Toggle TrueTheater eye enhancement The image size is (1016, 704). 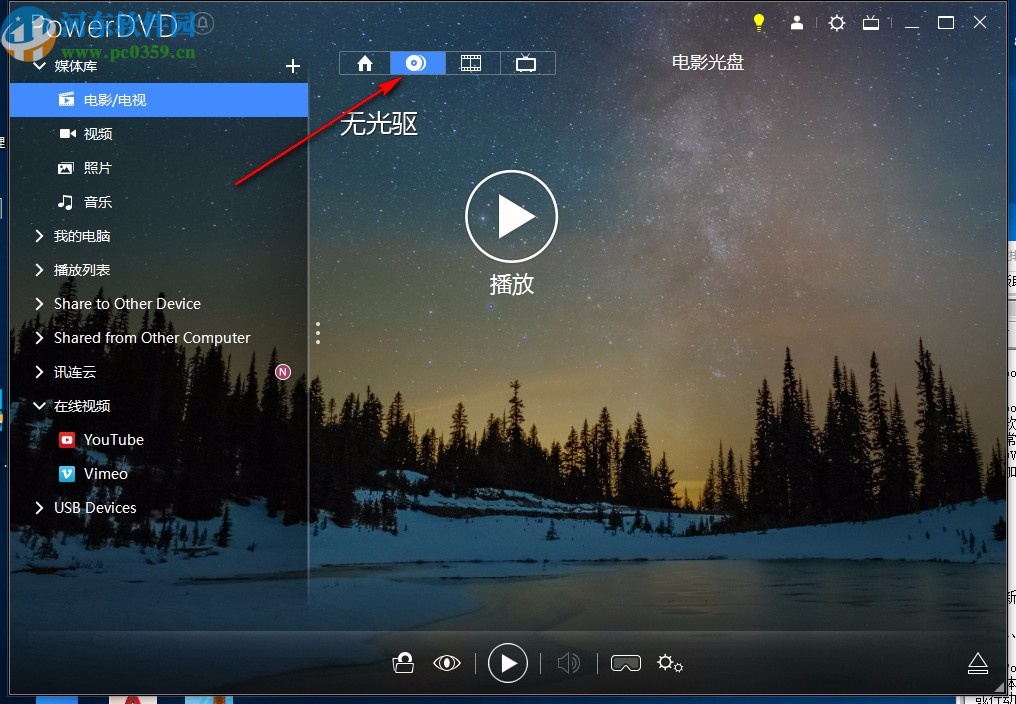[x=447, y=663]
